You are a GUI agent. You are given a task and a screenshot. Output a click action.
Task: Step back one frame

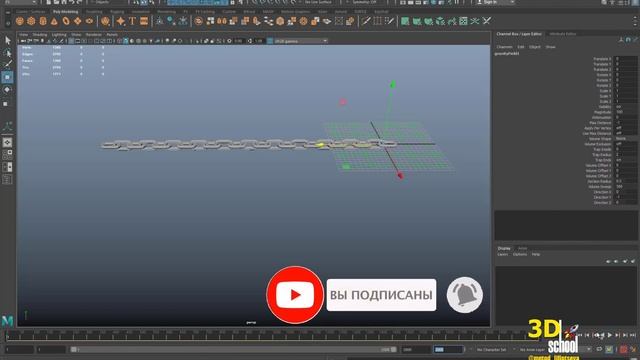point(588,335)
